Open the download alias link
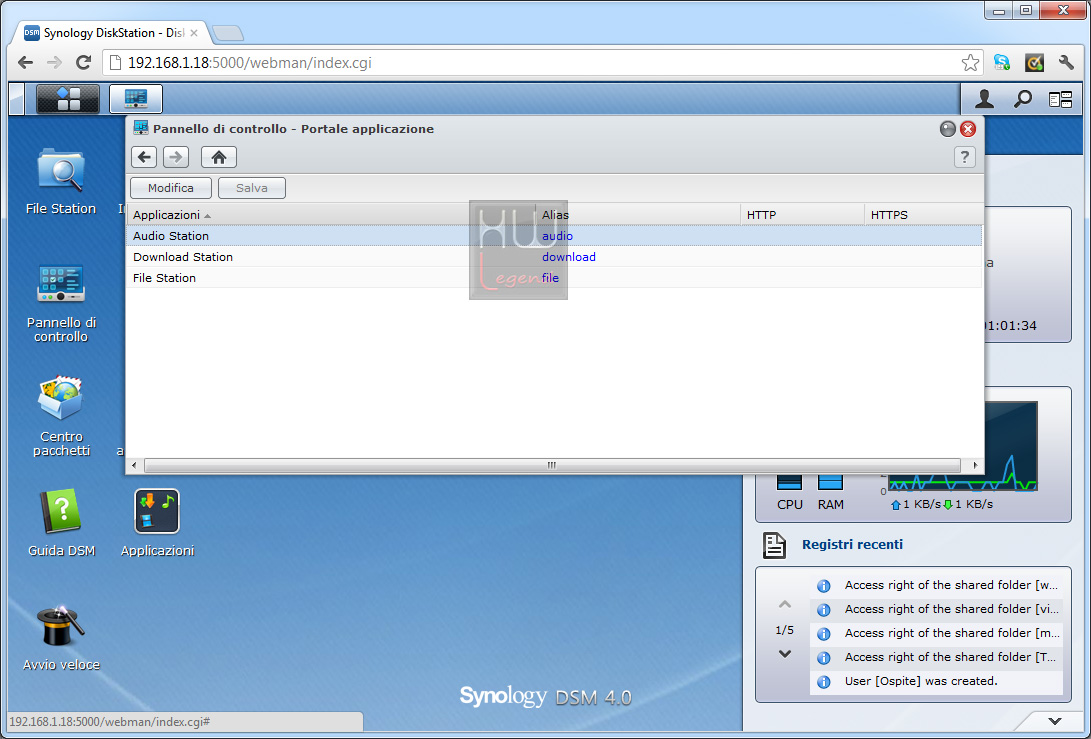 [569, 257]
